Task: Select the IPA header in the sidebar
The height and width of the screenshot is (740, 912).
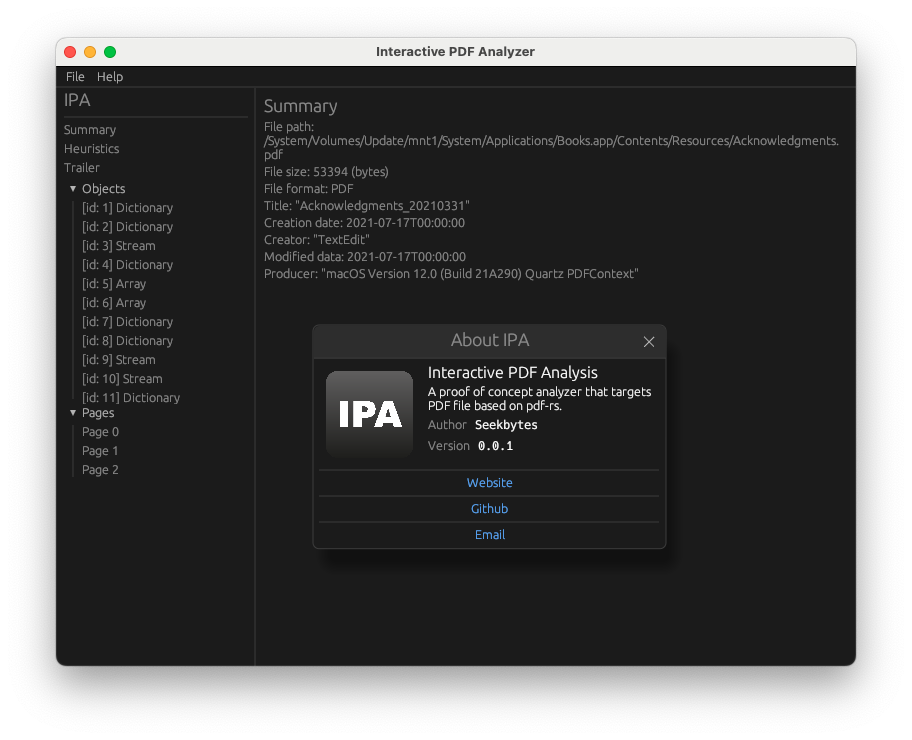Action: (76, 100)
